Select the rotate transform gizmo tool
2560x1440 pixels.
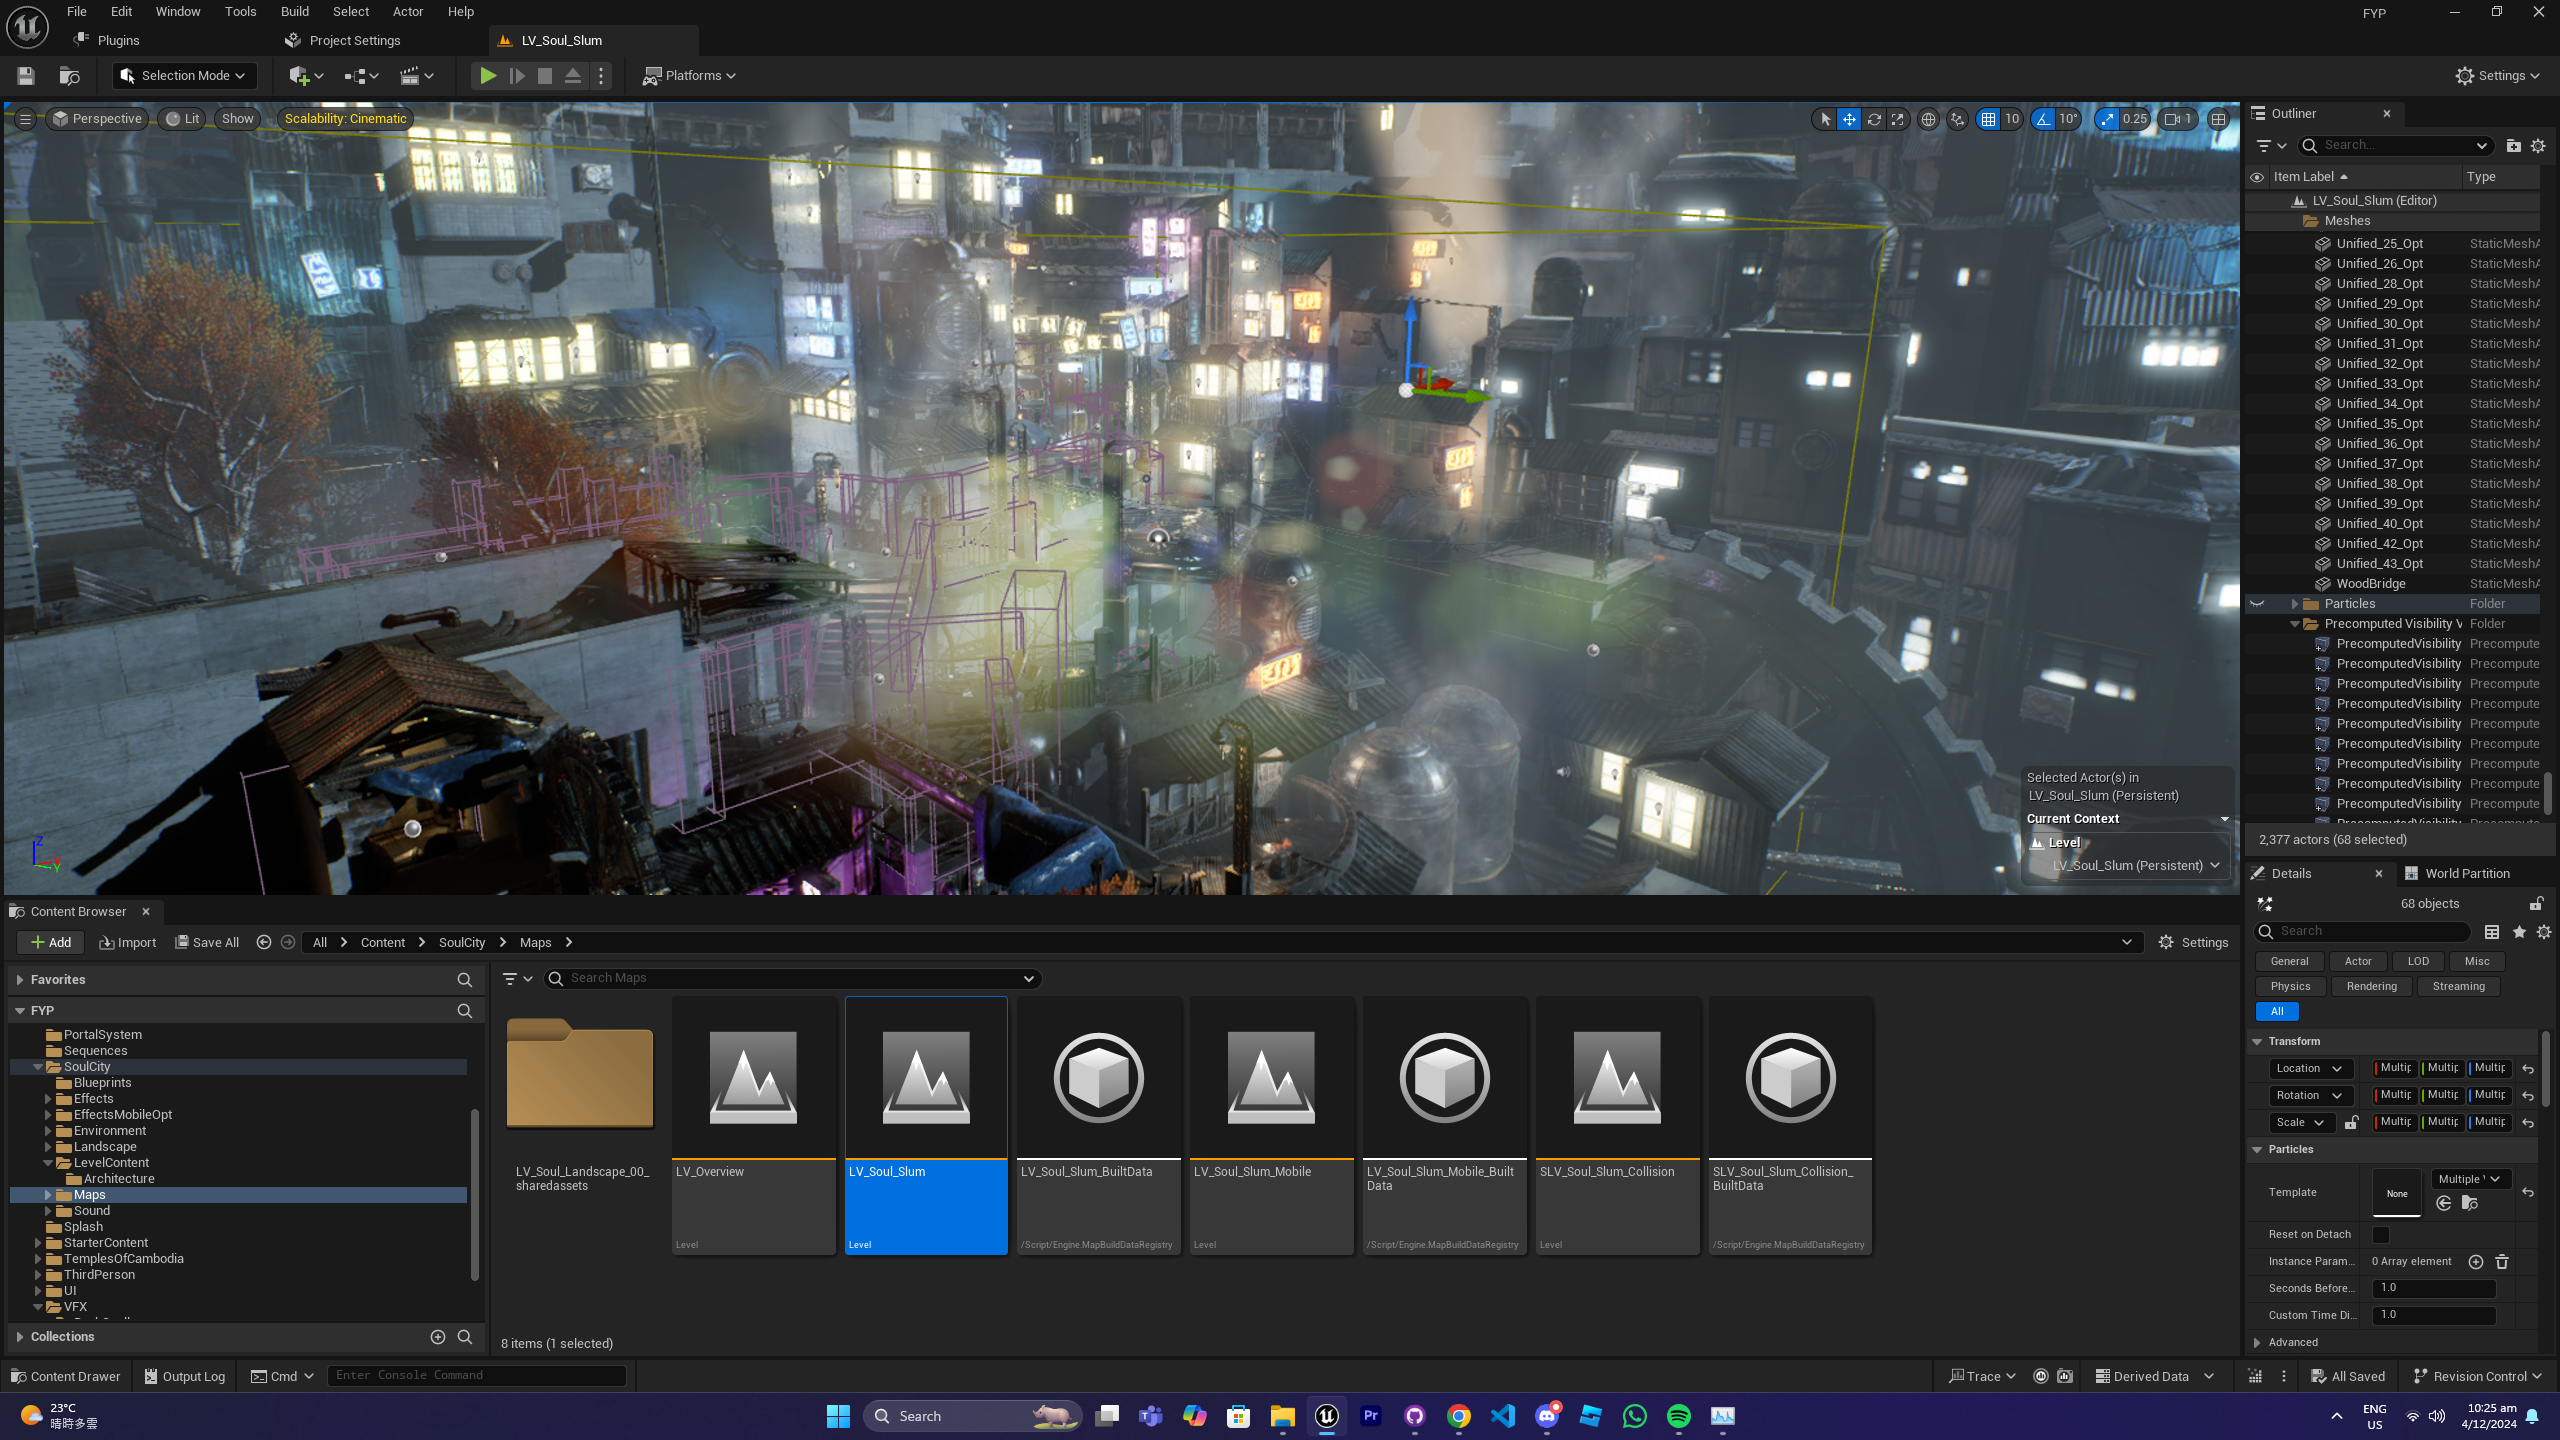pos(1874,119)
